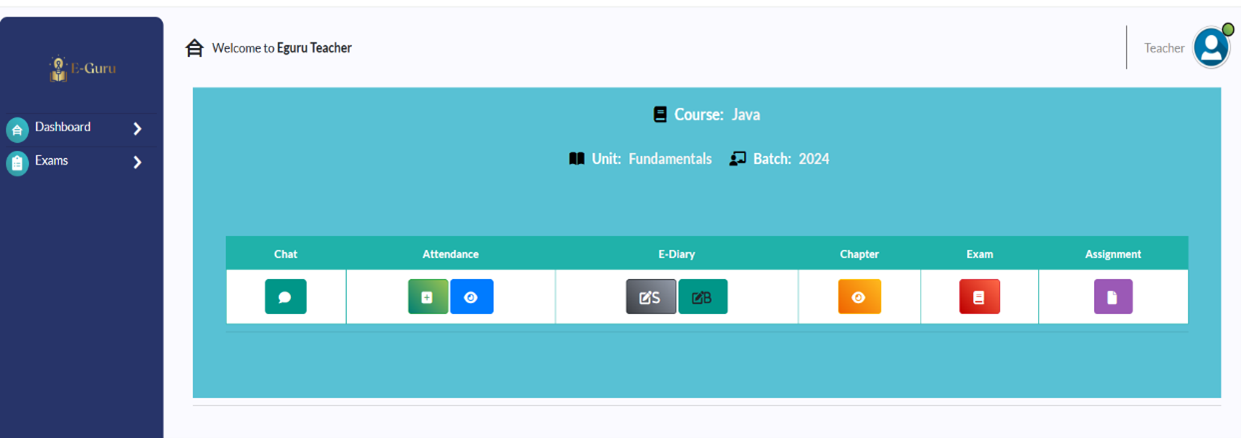Open the E-Diary B edit button
This screenshot has width=1241, height=438.
coord(702,297)
